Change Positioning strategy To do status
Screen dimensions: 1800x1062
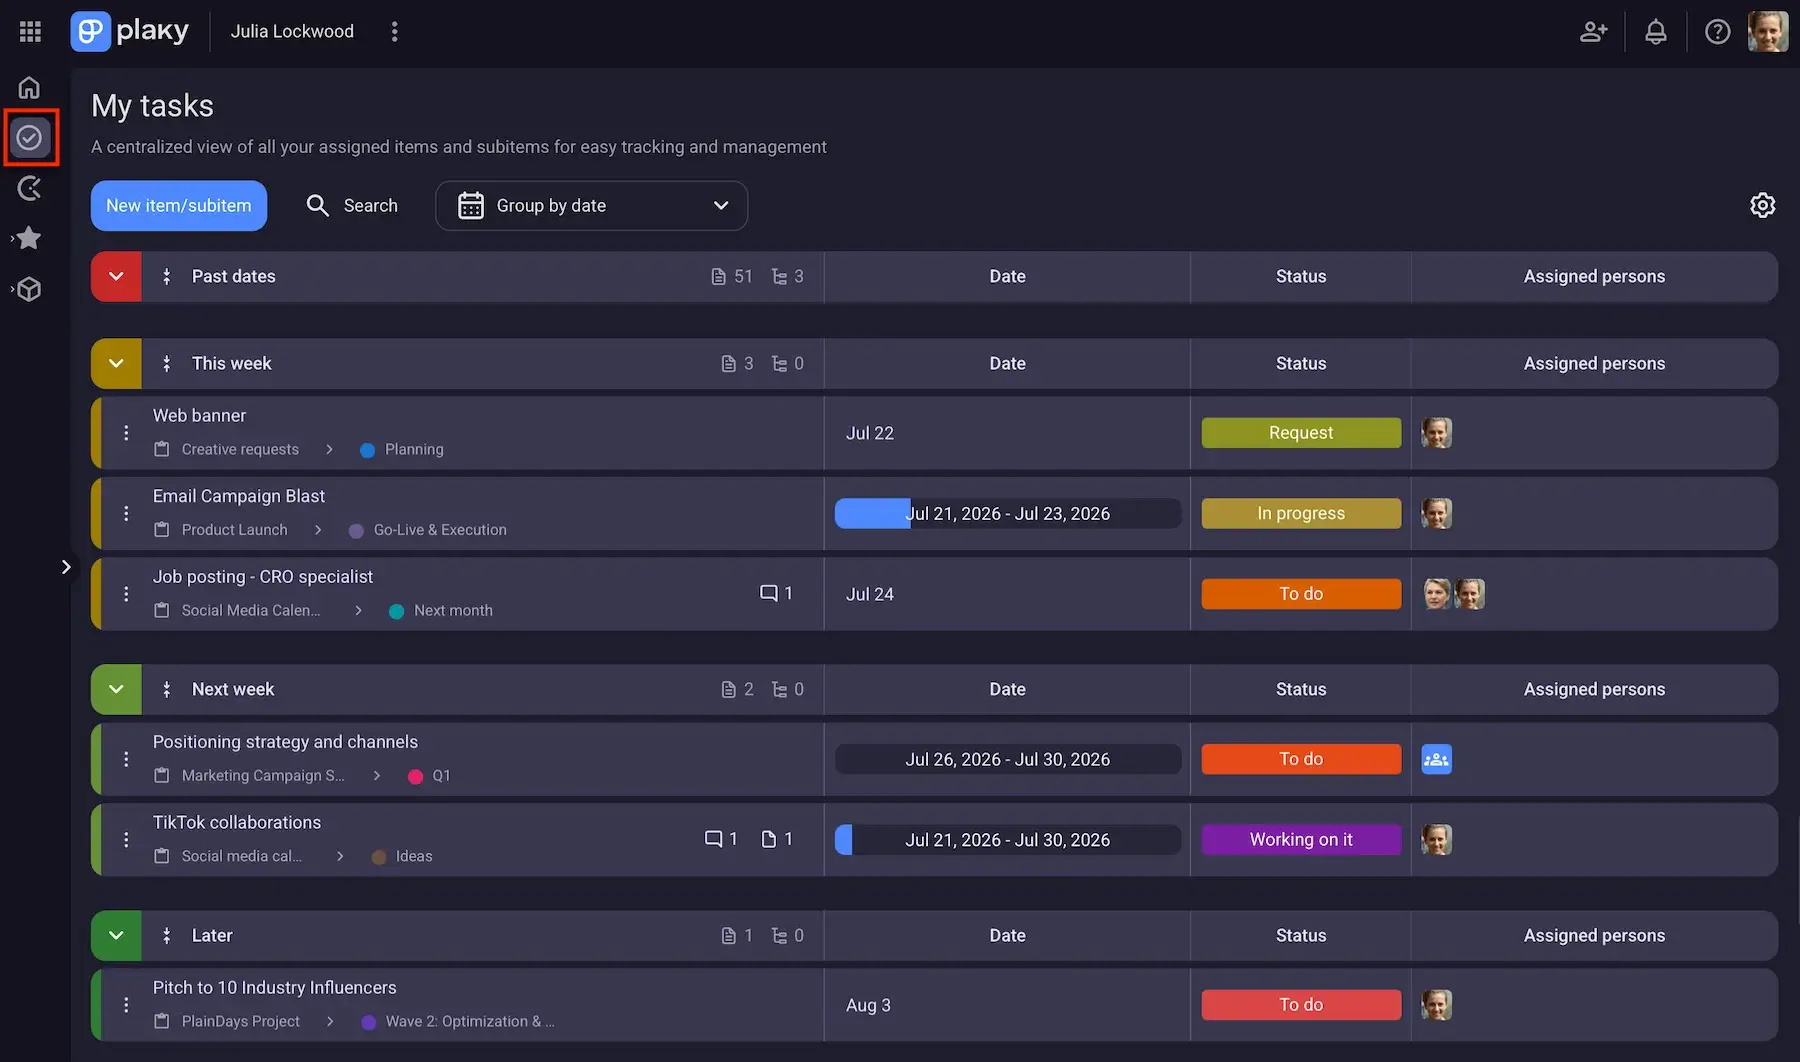(x=1301, y=759)
